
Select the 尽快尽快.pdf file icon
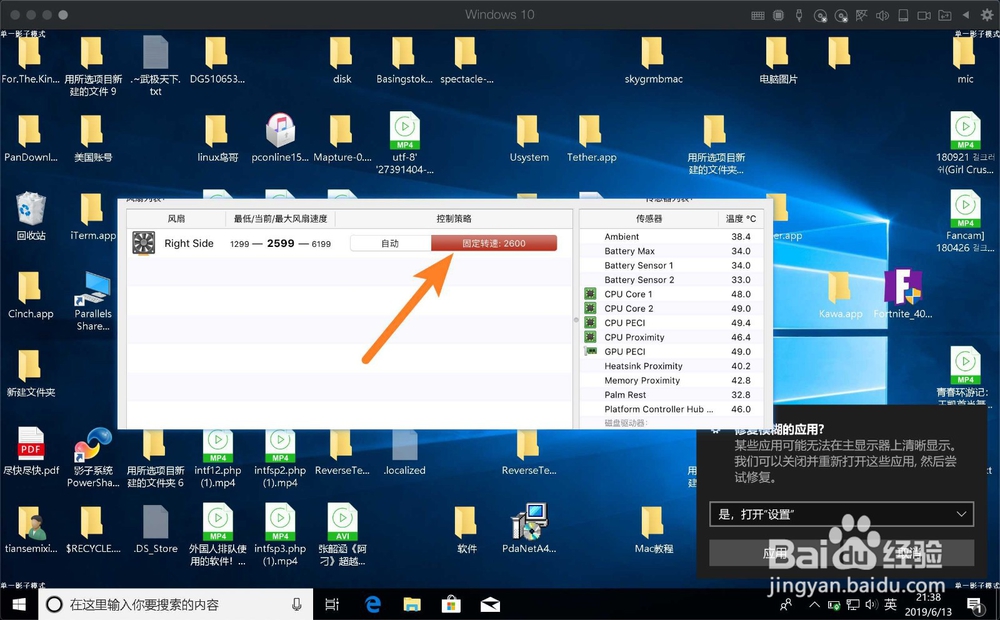31,452
